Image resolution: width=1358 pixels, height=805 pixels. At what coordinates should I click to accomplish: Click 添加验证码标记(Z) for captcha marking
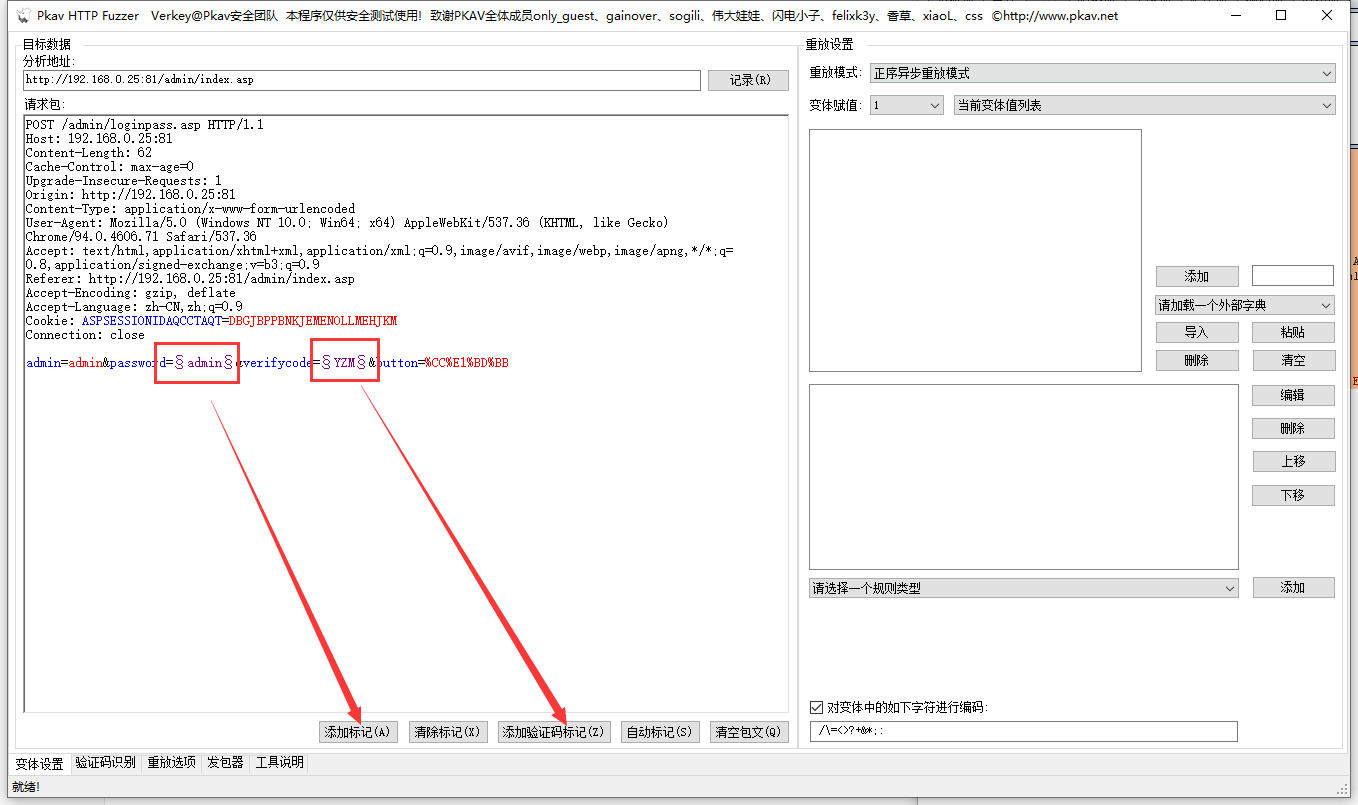[554, 731]
